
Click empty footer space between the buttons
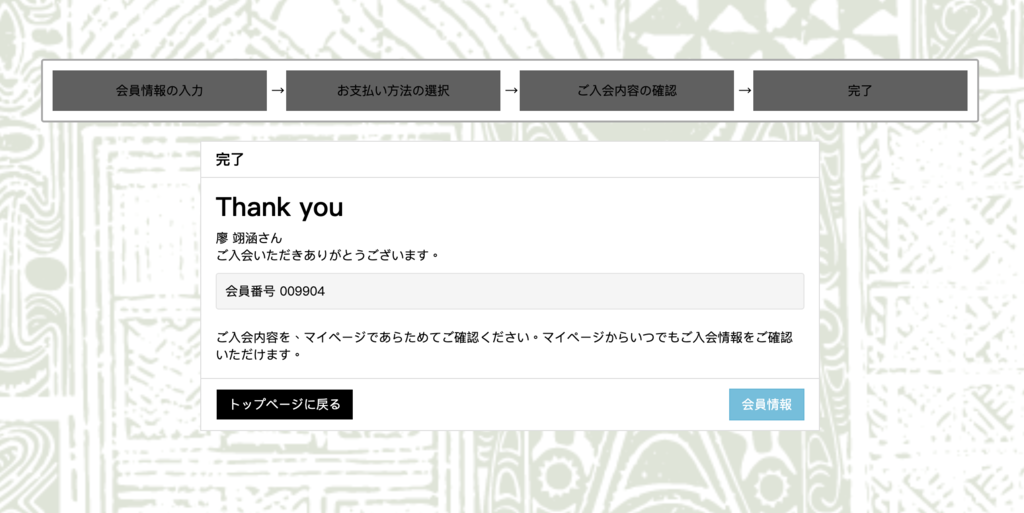click(x=541, y=405)
